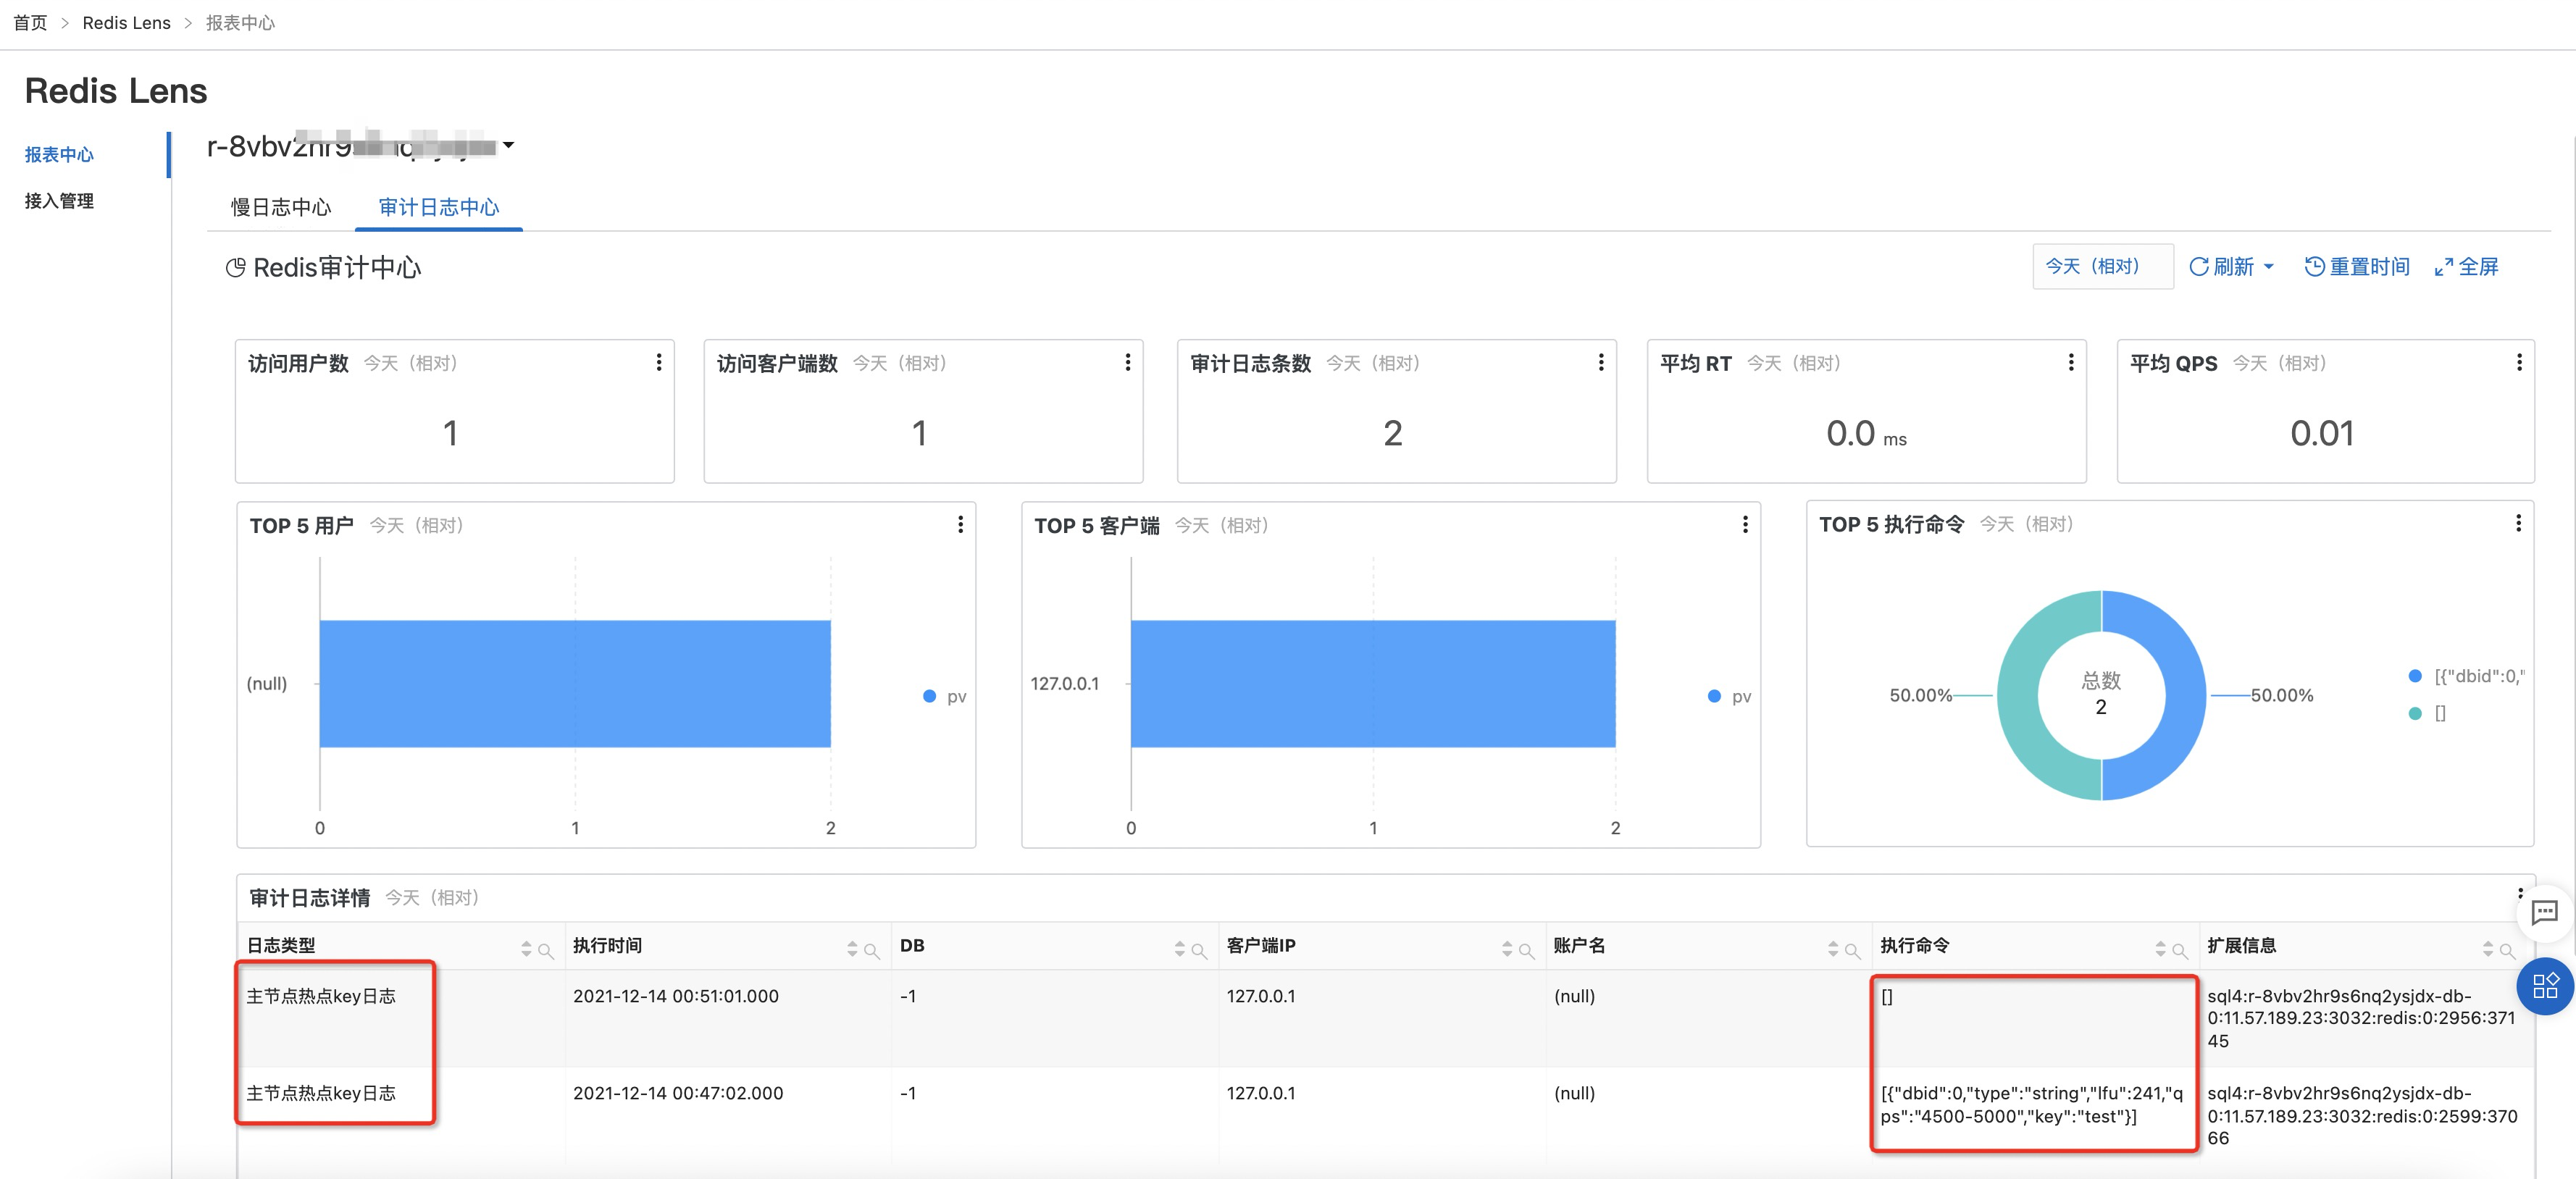The width and height of the screenshot is (2576, 1179).
Task: Click the search icon in 账户名 column
Action: click(x=1852, y=950)
